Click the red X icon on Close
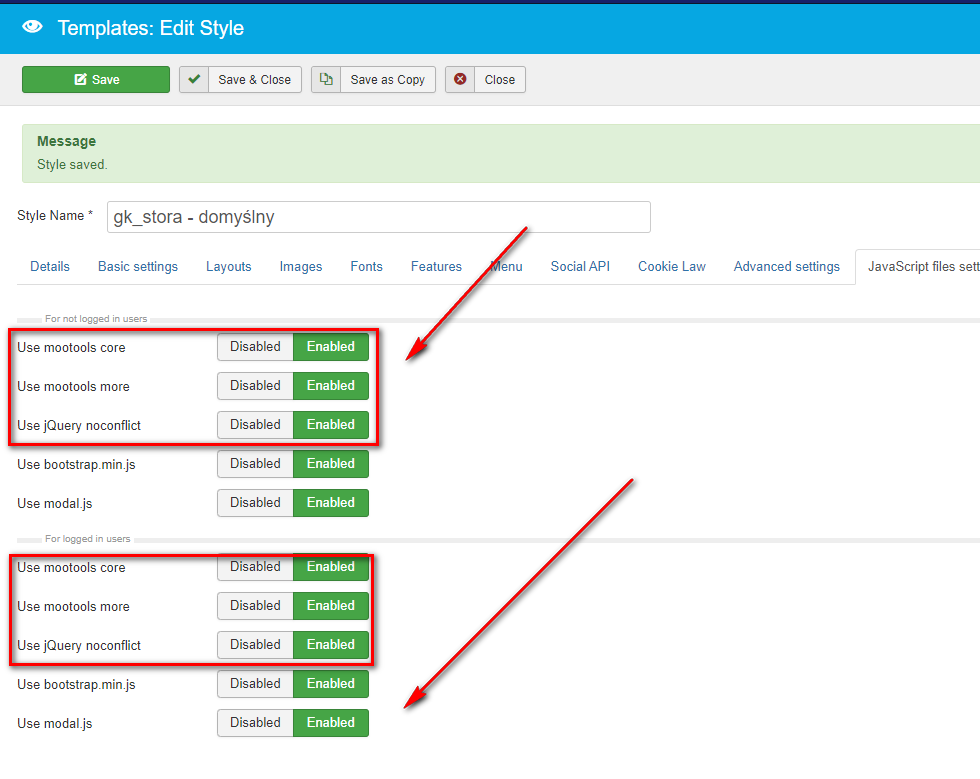This screenshot has height=779, width=980. click(460, 79)
